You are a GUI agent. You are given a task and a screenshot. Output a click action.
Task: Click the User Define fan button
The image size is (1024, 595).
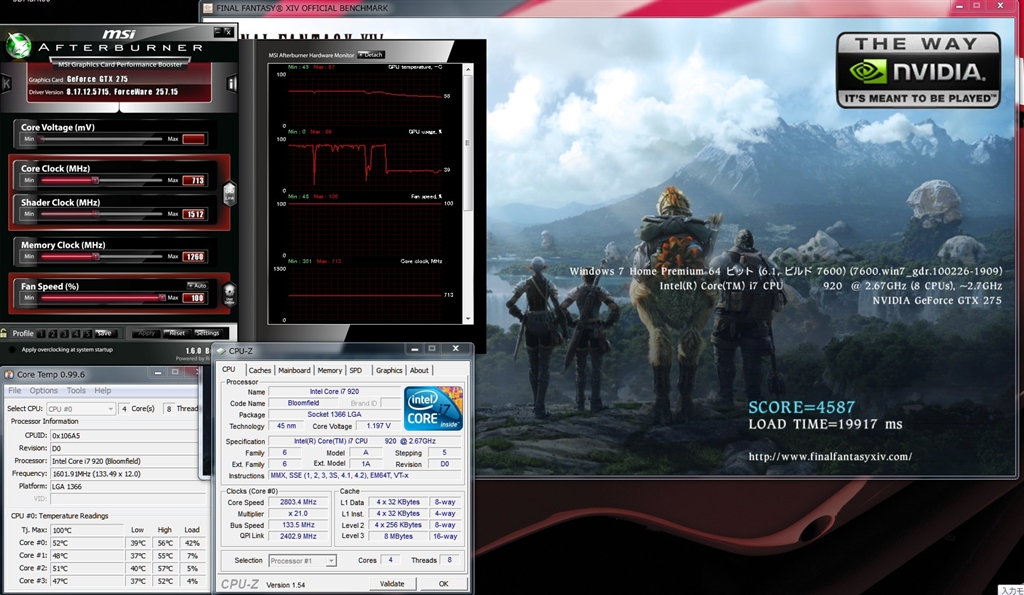click(x=229, y=295)
